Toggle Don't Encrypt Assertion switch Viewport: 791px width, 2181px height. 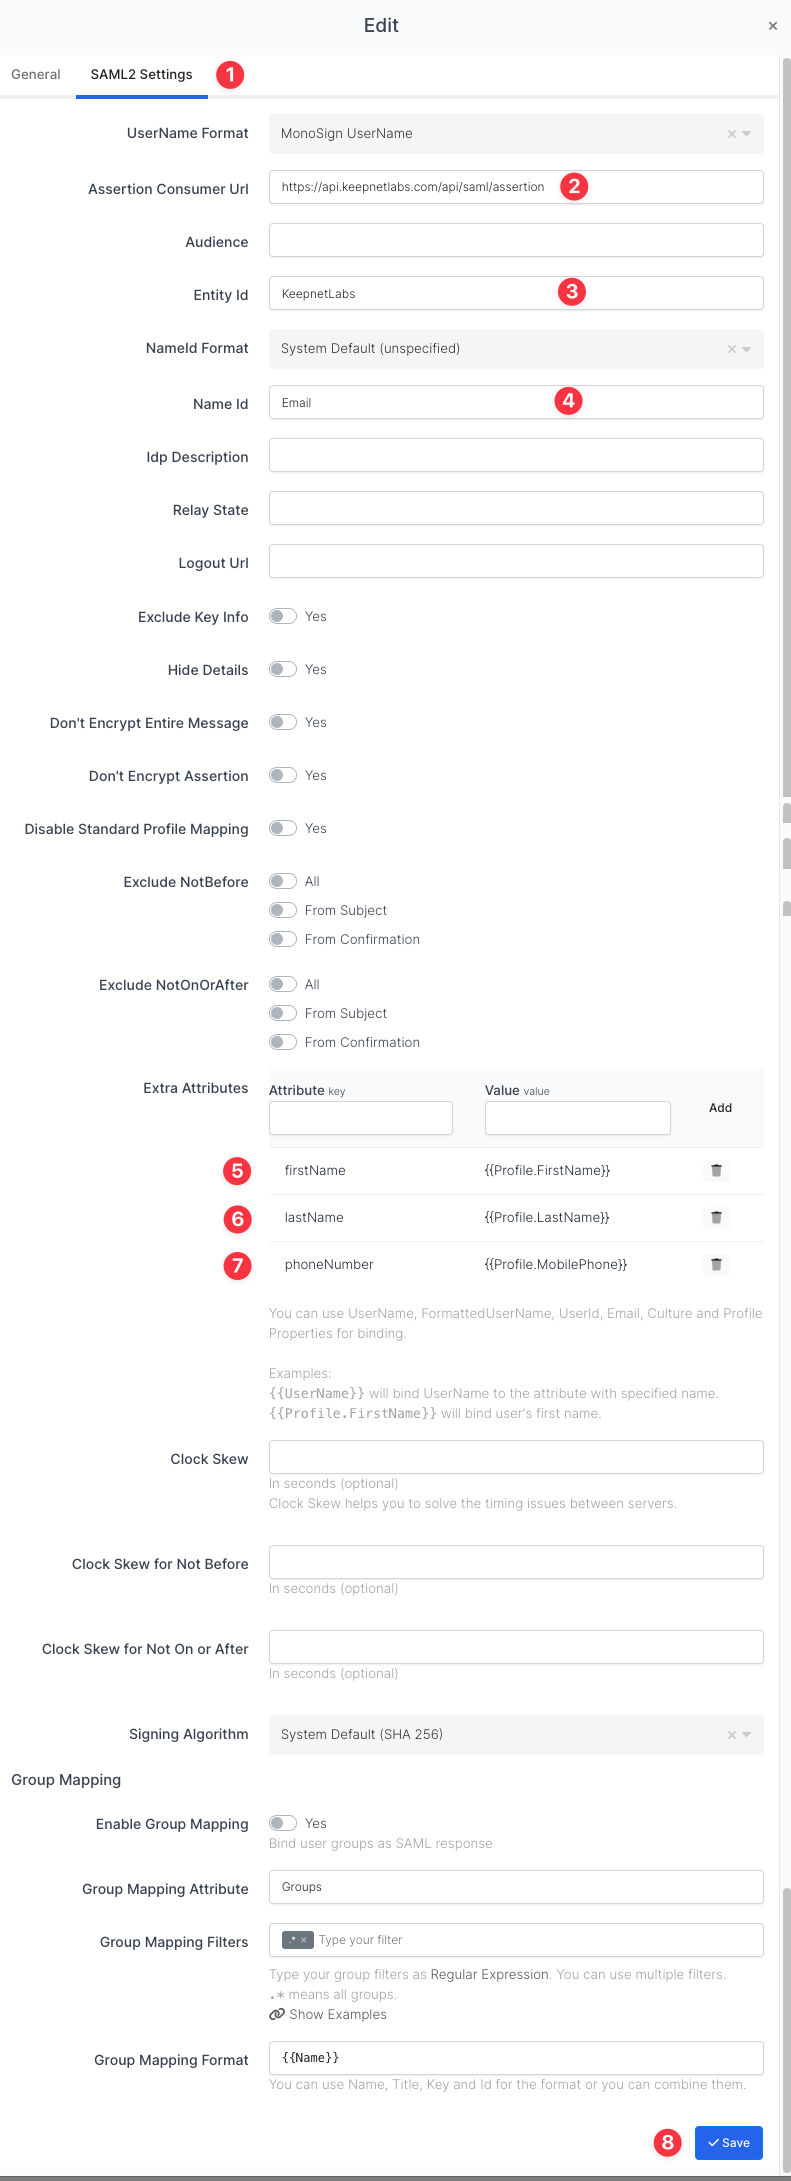click(x=283, y=775)
